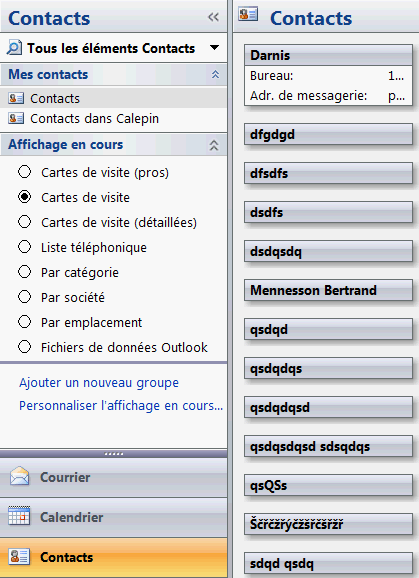The image size is (419, 578).
Task: Collapse the Mes contacts section
Action: click(x=215, y=74)
